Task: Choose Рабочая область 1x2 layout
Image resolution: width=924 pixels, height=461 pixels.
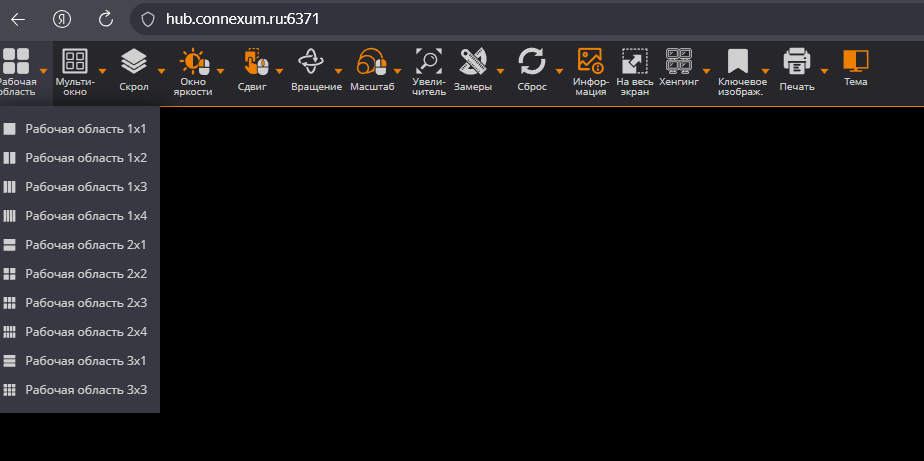Action: [x=80, y=158]
